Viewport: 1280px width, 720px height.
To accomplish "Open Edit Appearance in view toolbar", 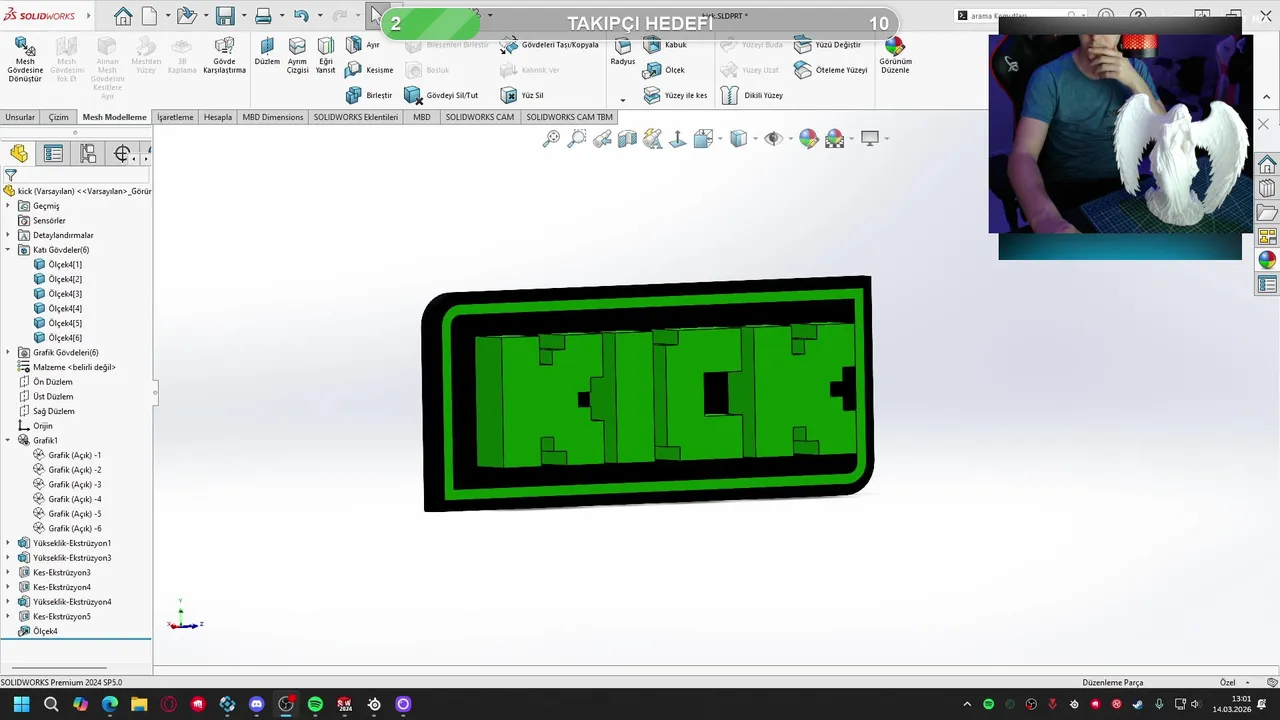I will tap(808, 139).
